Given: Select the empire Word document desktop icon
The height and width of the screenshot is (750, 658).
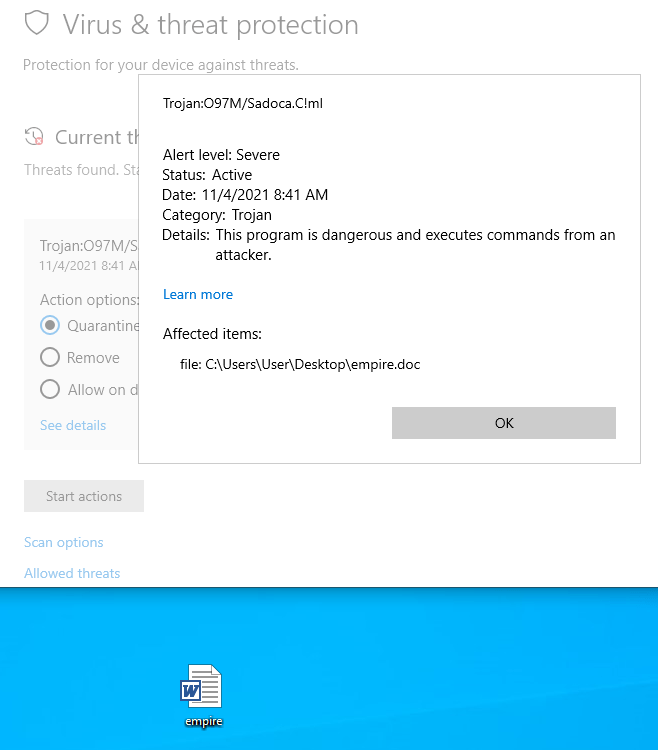Looking at the screenshot, I should point(202,688).
